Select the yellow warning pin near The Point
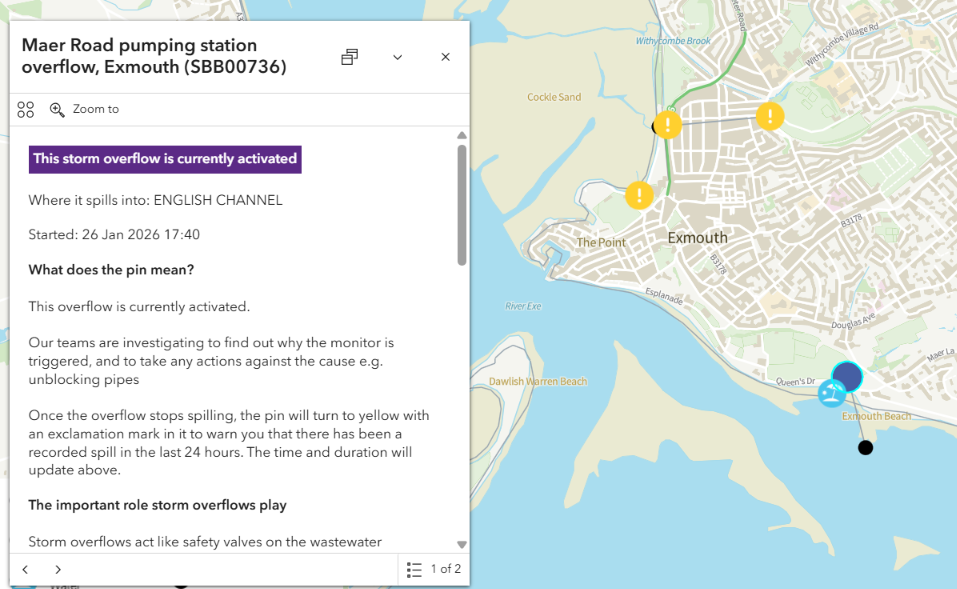This screenshot has width=957, height=589. pos(640,195)
